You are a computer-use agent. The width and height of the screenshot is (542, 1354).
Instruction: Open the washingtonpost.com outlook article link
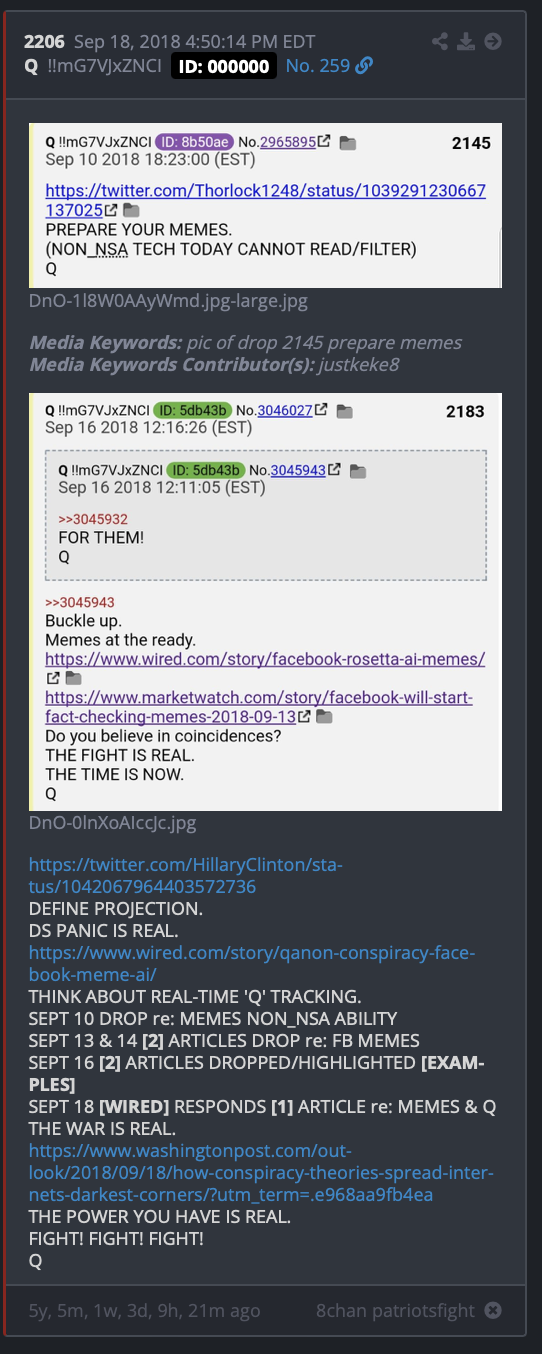pyautogui.click(x=260, y=1171)
